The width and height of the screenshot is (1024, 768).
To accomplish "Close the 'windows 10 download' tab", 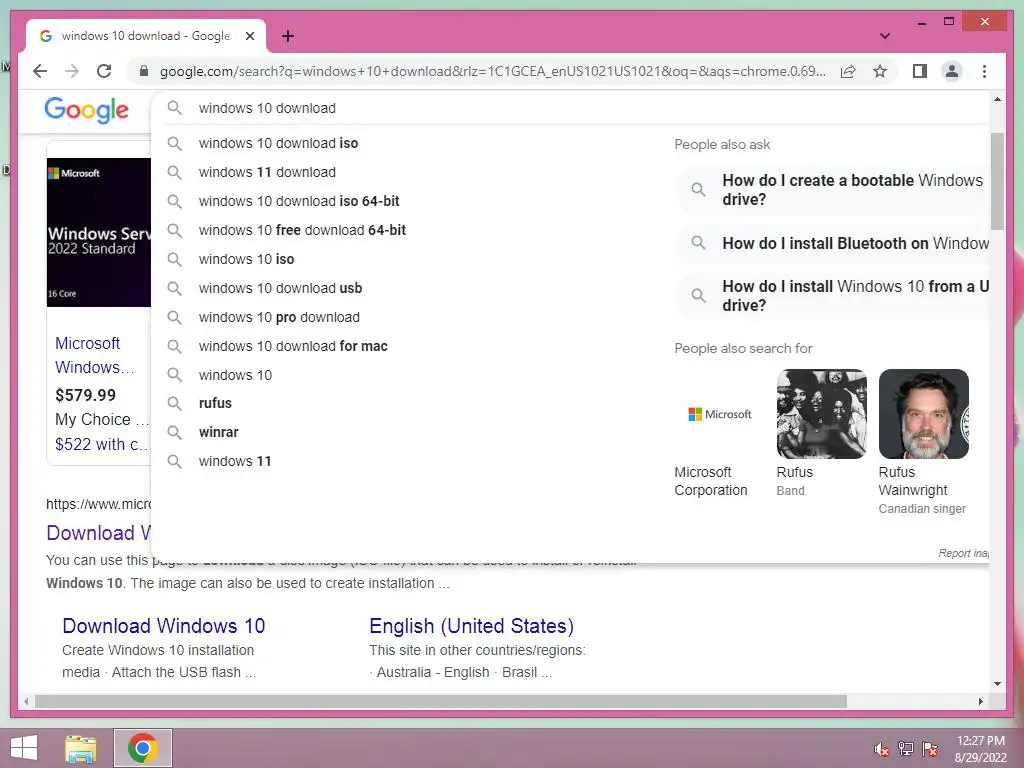I will coord(249,36).
